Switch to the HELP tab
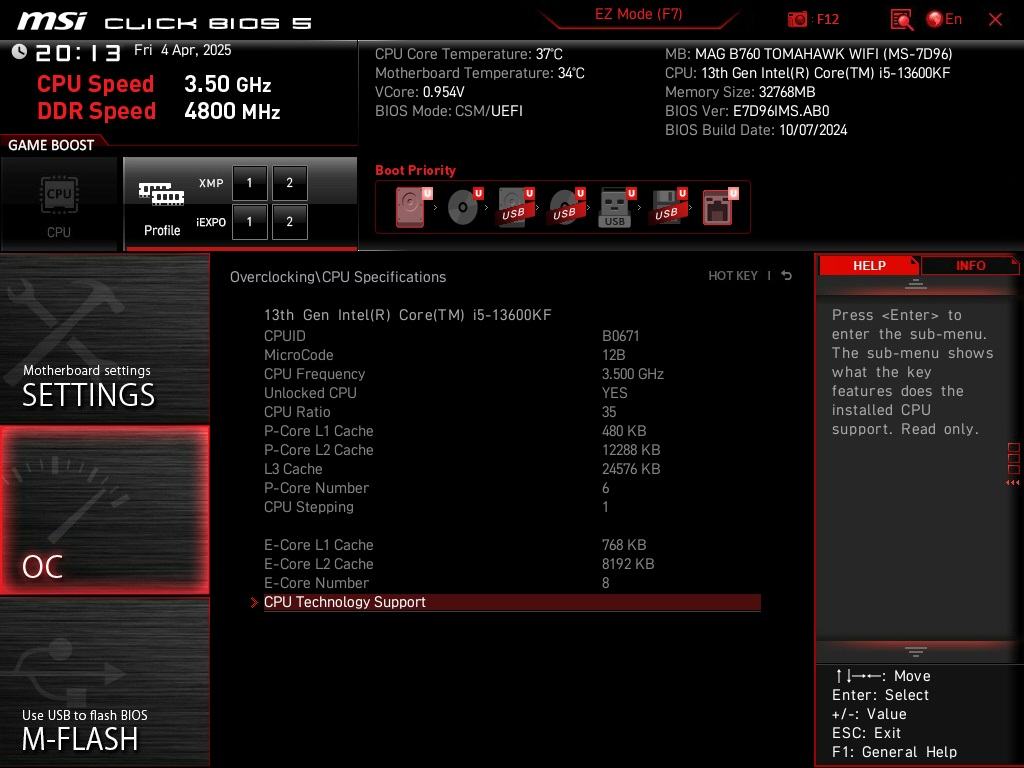 coord(869,266)
